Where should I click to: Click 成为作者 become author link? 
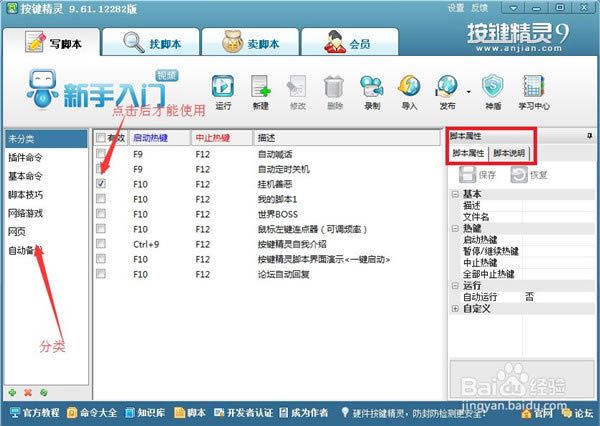[303, 413]
